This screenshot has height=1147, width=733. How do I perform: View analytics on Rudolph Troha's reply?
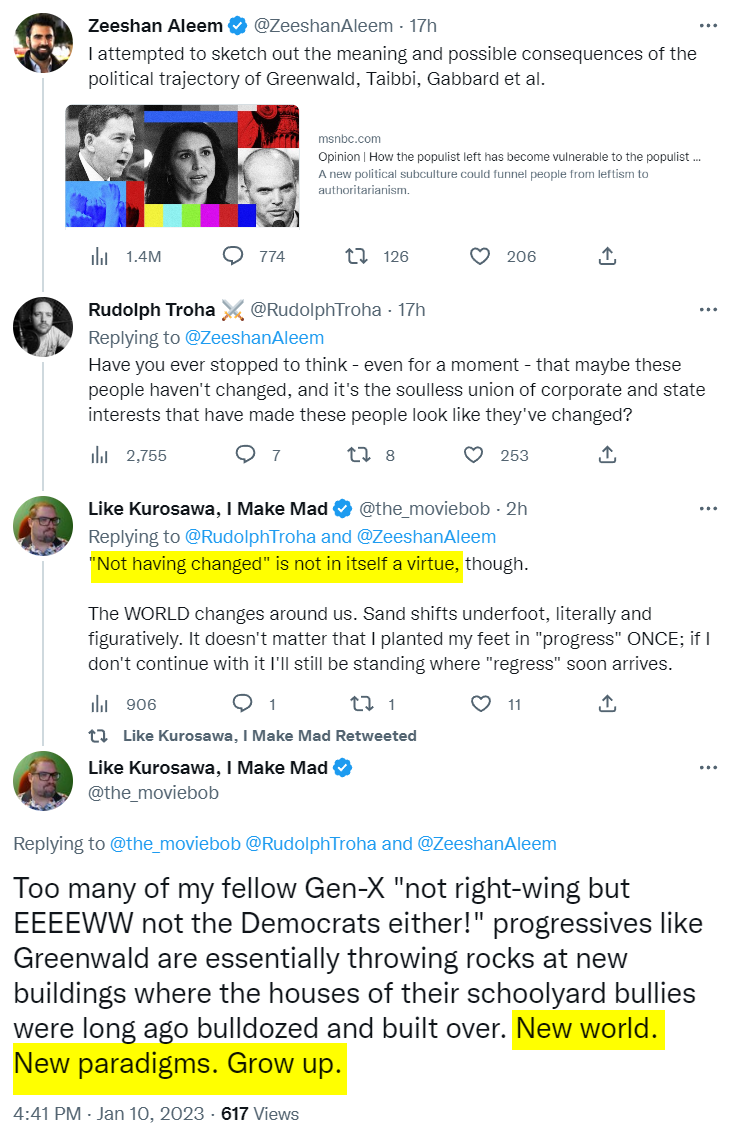(x=100, y=455)
